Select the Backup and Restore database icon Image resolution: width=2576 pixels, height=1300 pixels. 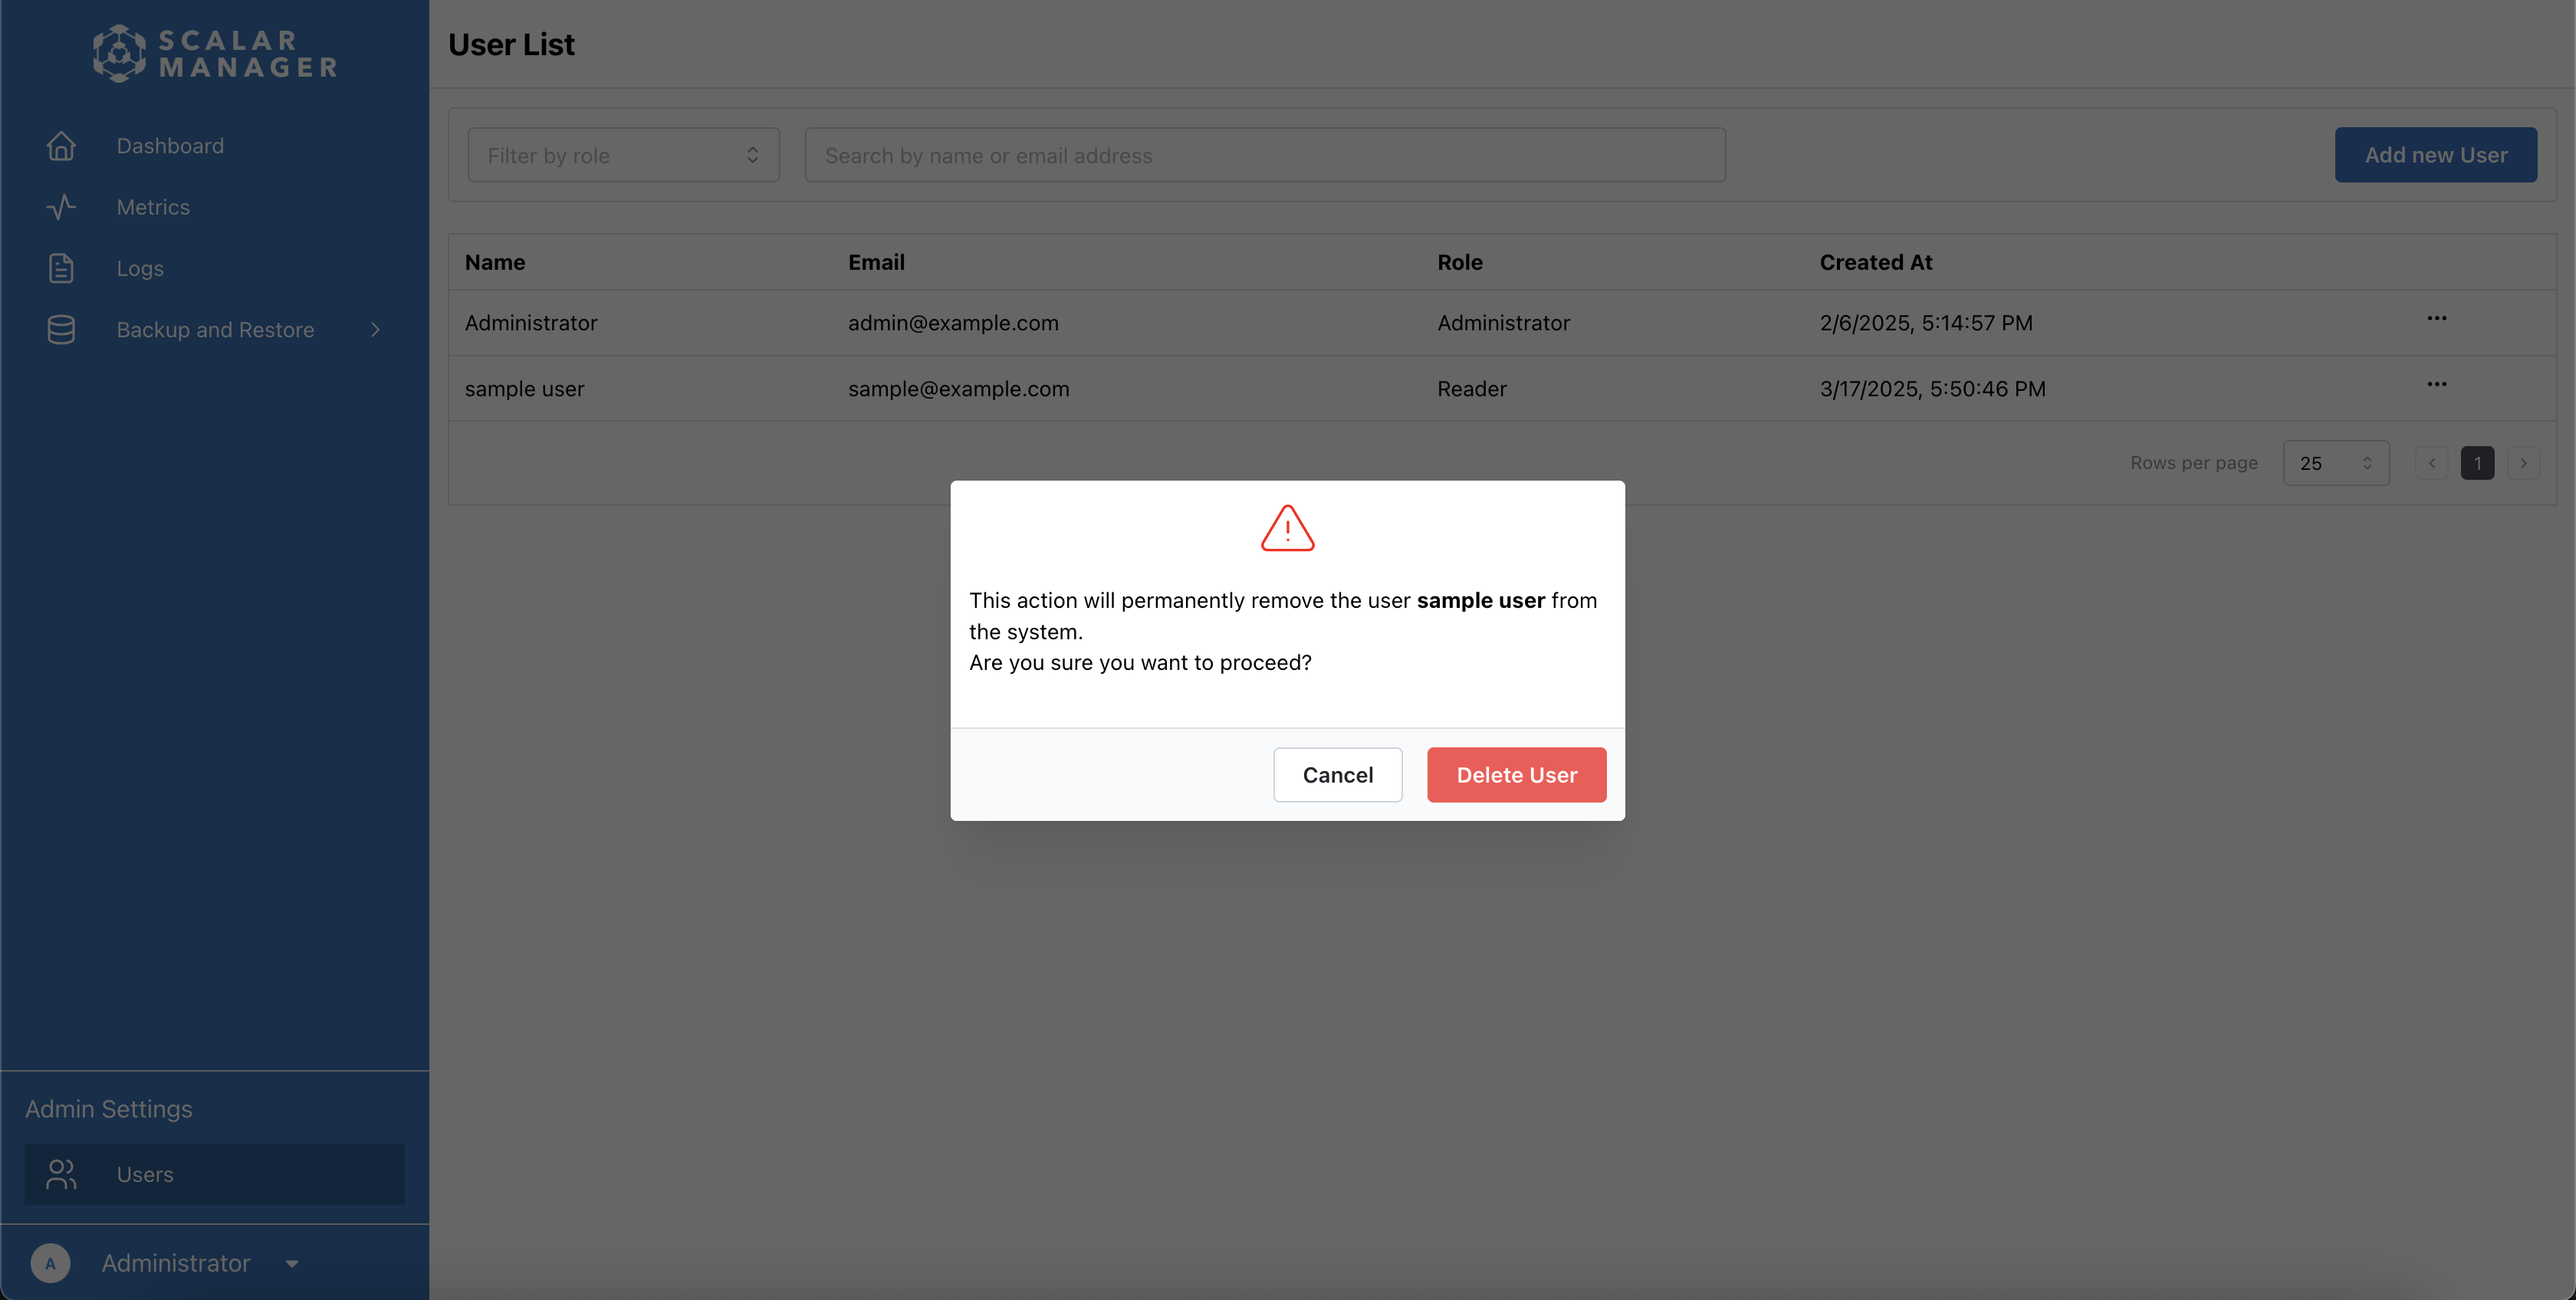[x=61, y=329]
